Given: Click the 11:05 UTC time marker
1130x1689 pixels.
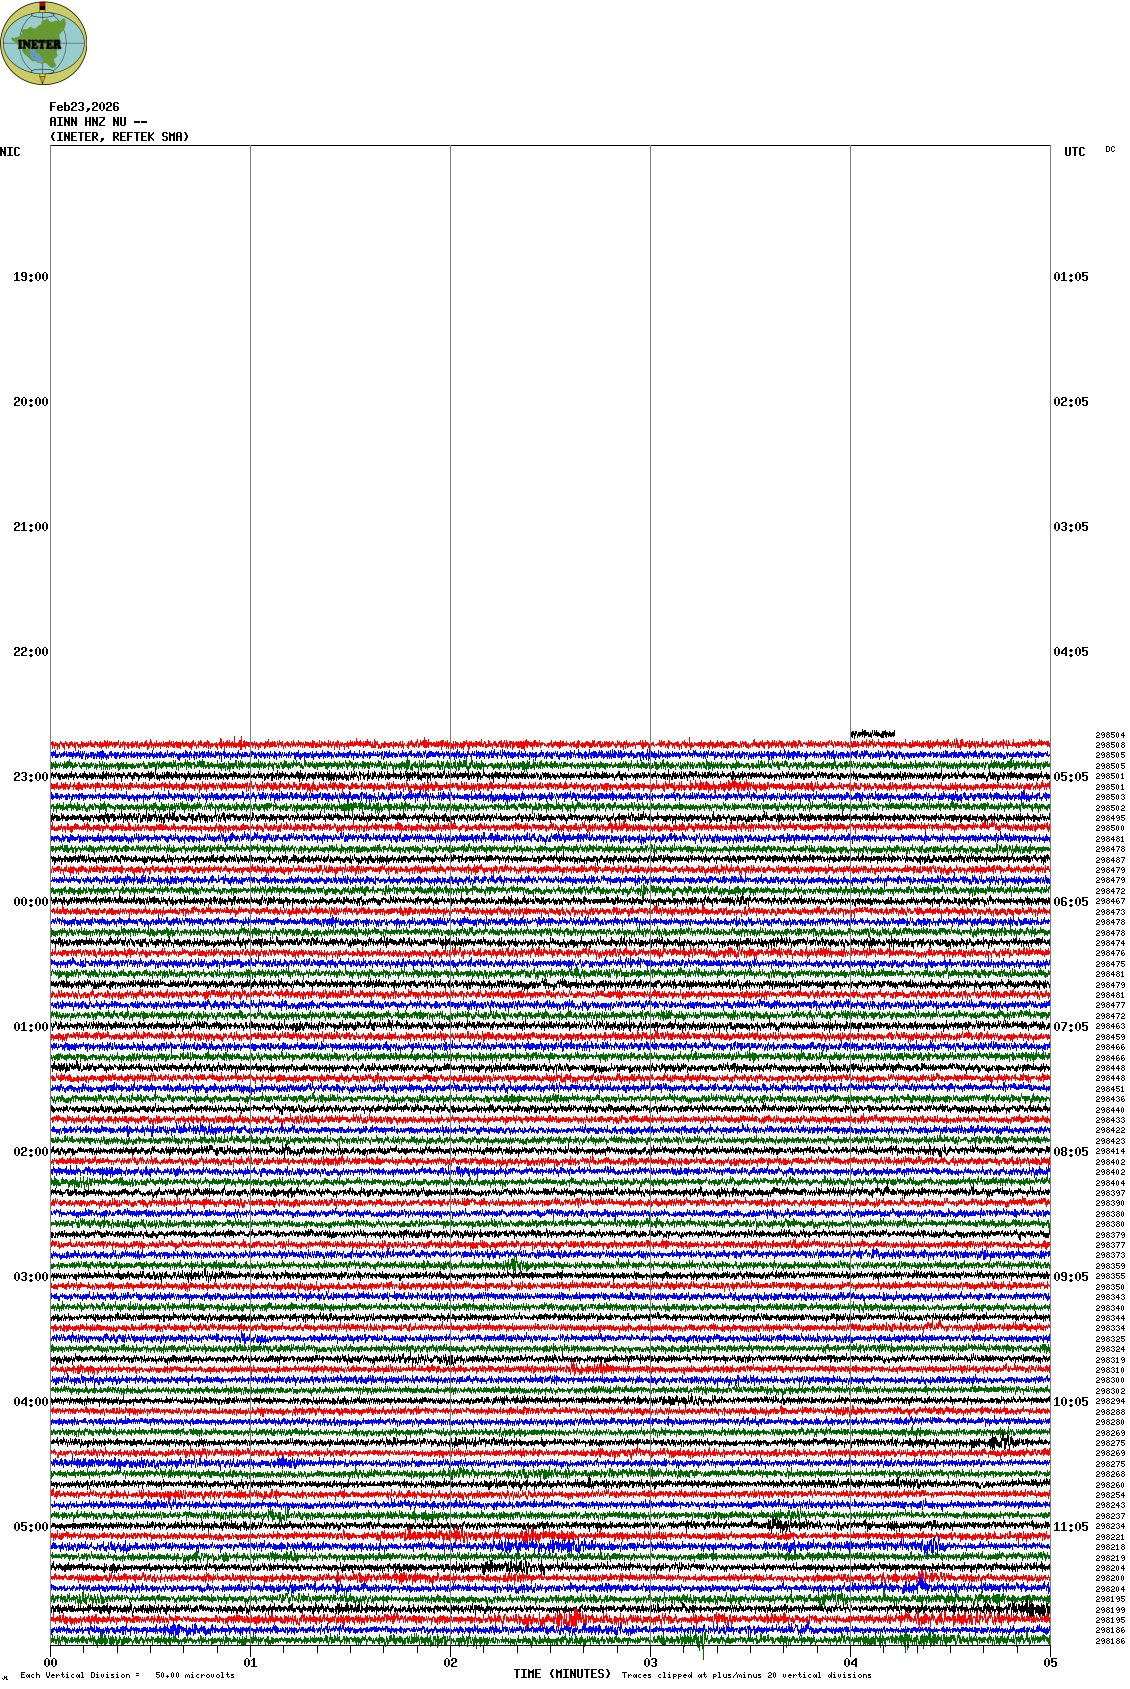Looking at the screenshot, I should coord(1071,1527).
